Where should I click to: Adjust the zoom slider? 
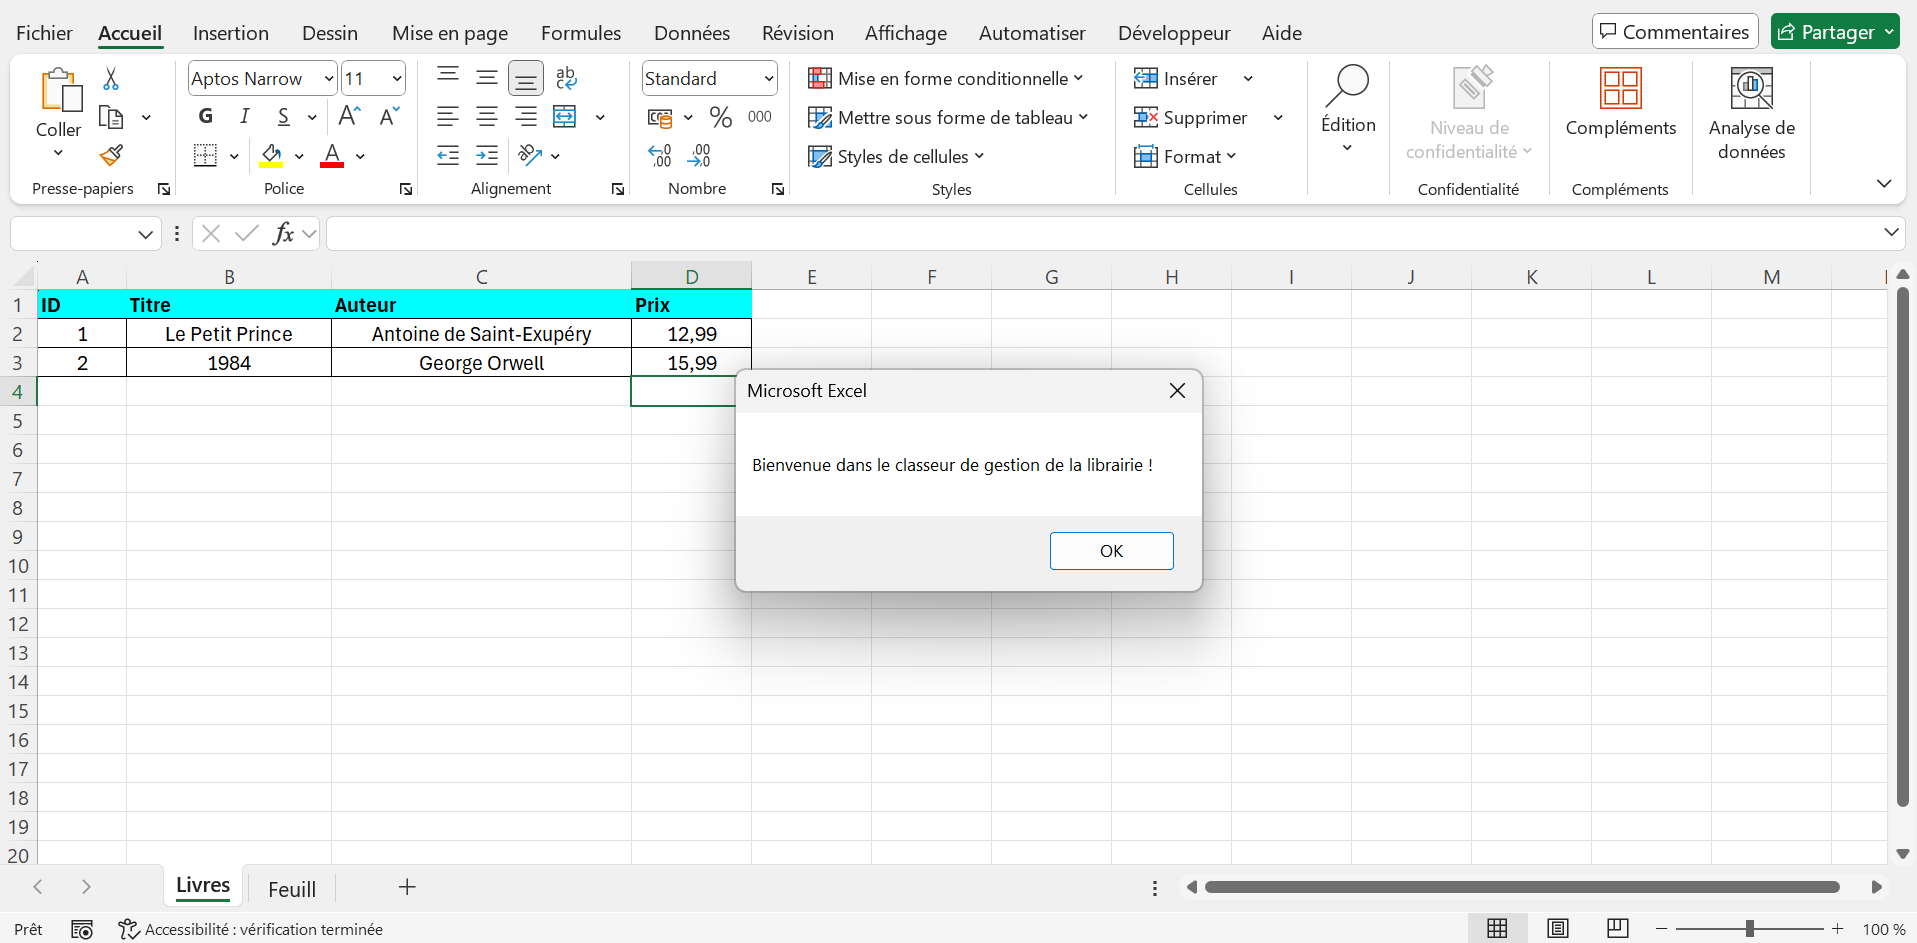click(1750, 929)
